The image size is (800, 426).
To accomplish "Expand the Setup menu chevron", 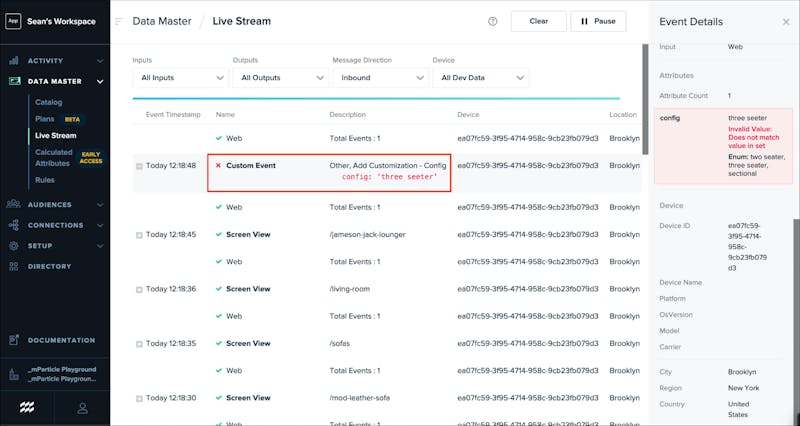I will coord(100,246).
